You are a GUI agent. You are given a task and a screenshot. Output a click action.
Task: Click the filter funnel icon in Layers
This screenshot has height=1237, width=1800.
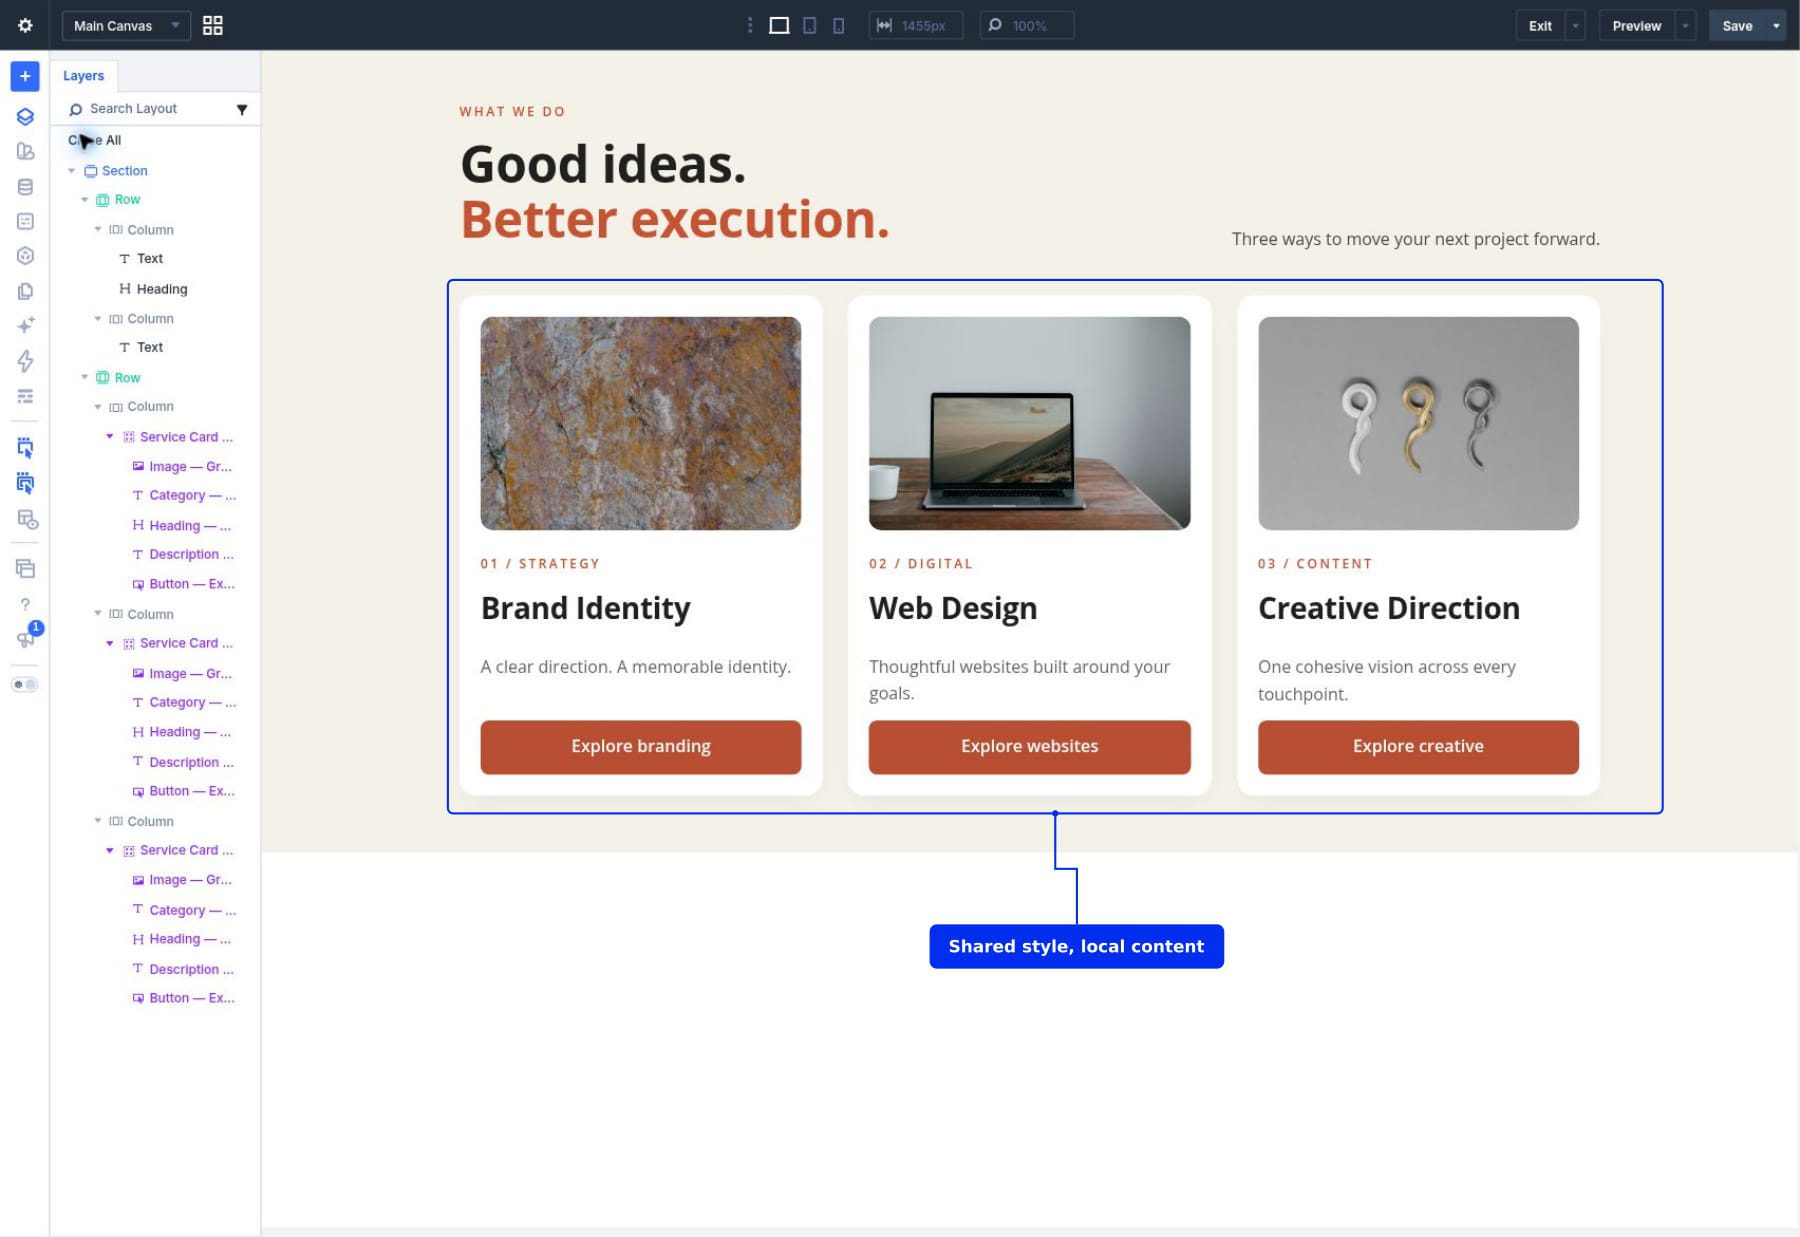point(242,109)
